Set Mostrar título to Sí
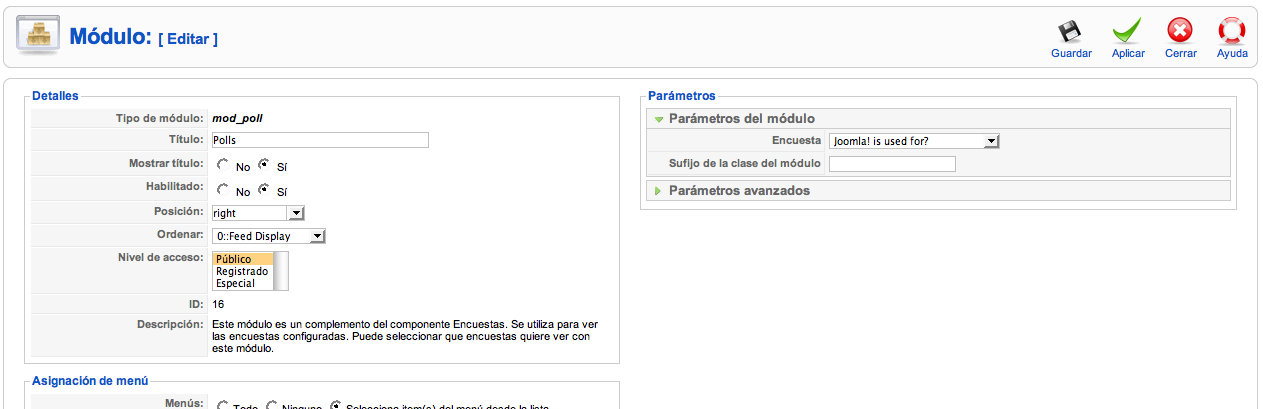The width and height of the screenshot is (1263, 409). point(264,165)
